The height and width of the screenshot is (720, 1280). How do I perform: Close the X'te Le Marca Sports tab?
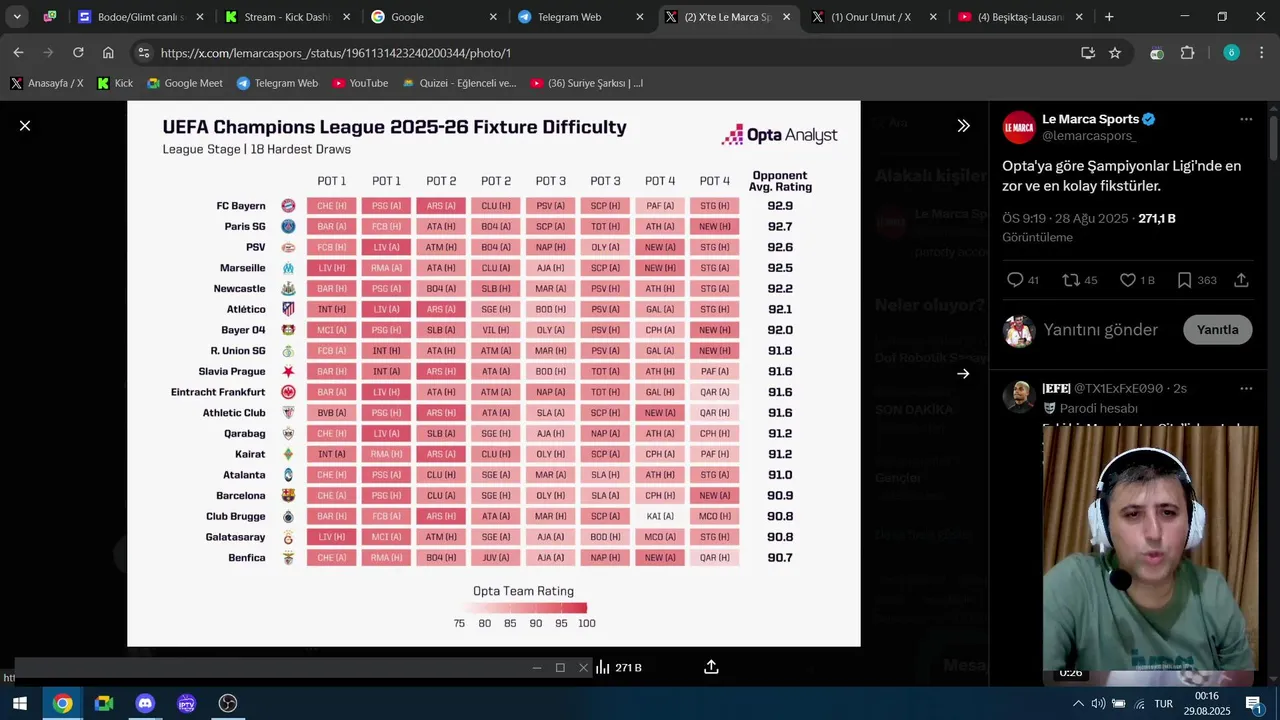click(x=787, y=17)
